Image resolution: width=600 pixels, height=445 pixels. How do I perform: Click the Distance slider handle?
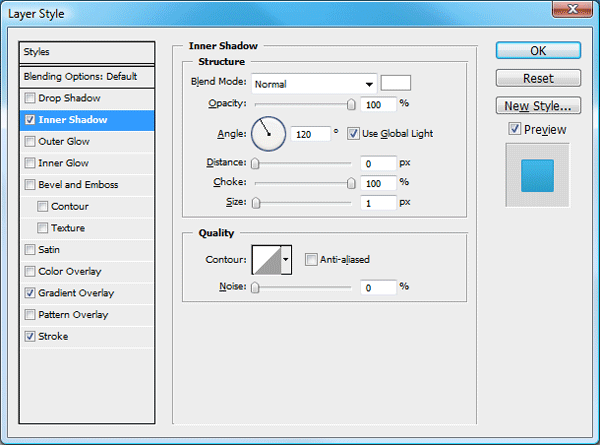pos(255,164)
